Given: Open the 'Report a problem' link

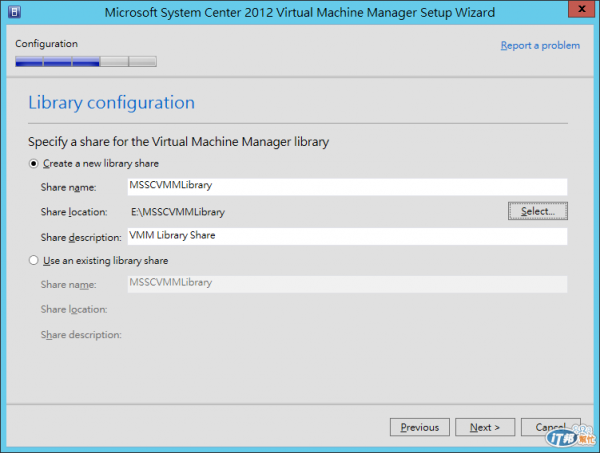Looking at the screenshot, I should [x=540, y=45].
